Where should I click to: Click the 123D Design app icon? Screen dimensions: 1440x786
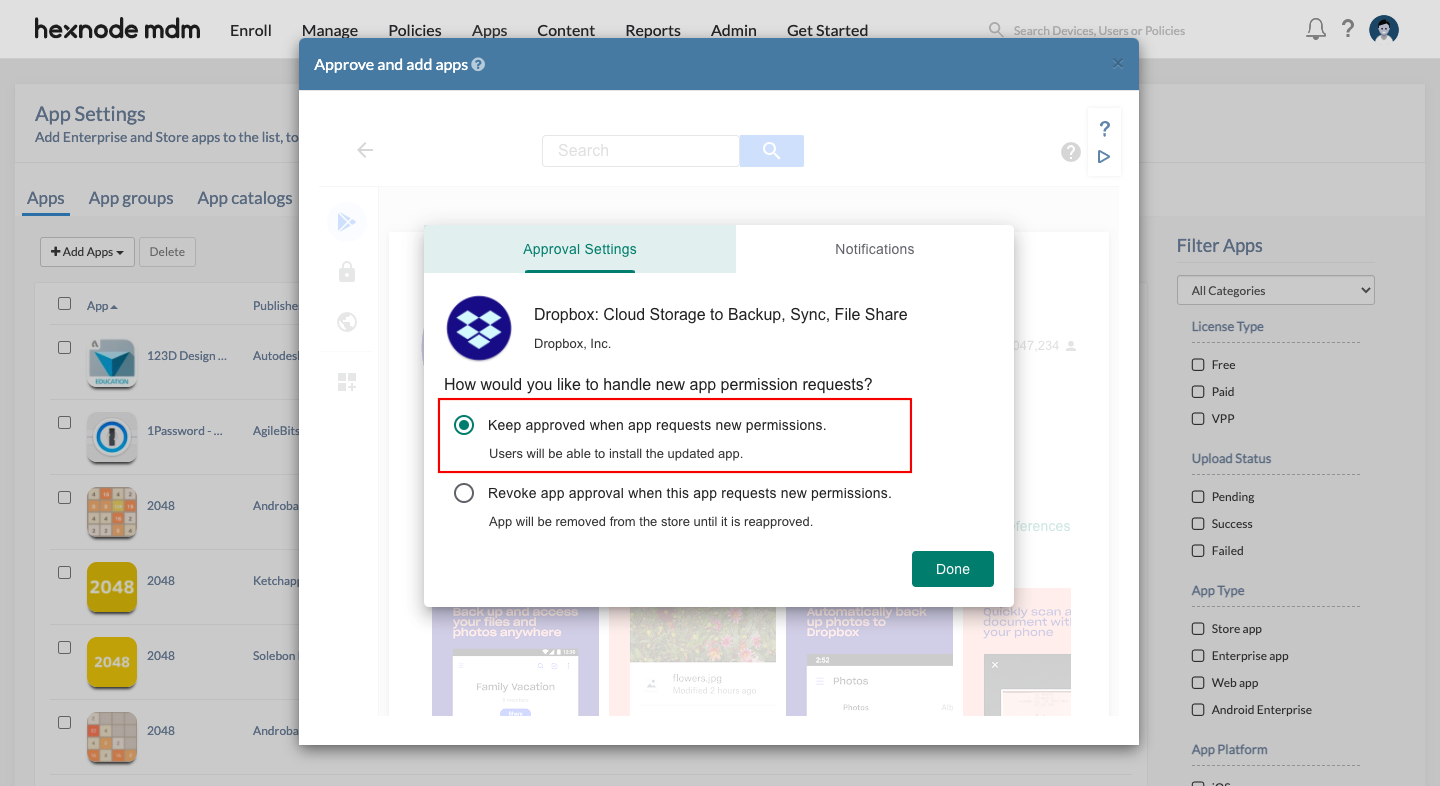click(x=111, y=362)
